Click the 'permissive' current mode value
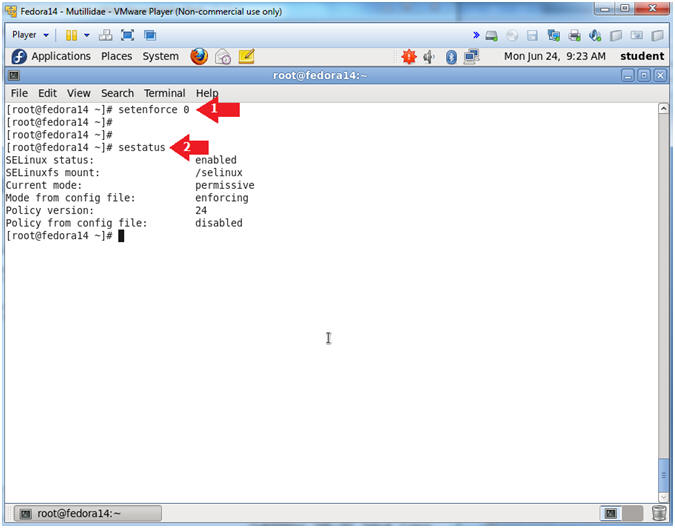This screenshot has width=675, height=528. coord(225,185)
